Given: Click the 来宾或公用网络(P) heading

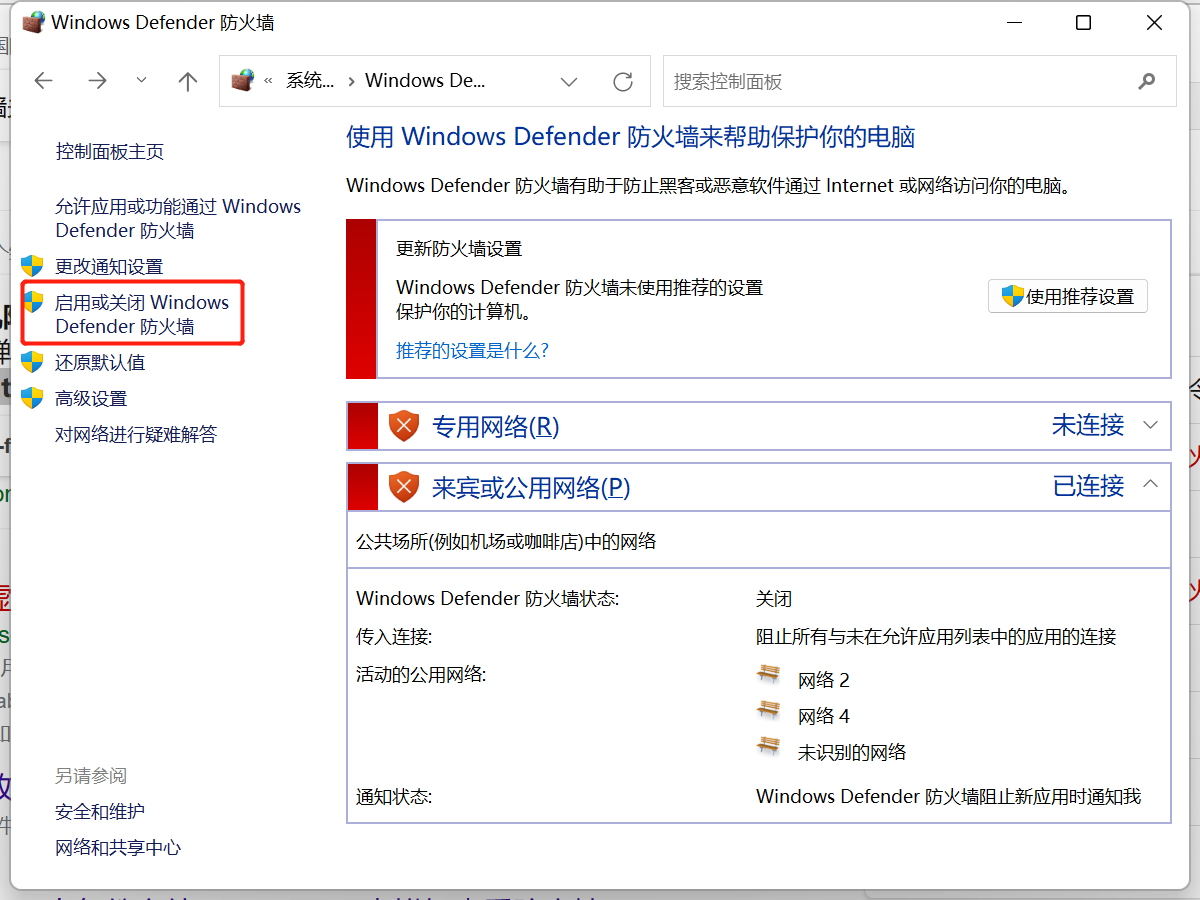Looking at the screenshot, I should (x=531, y=488).
